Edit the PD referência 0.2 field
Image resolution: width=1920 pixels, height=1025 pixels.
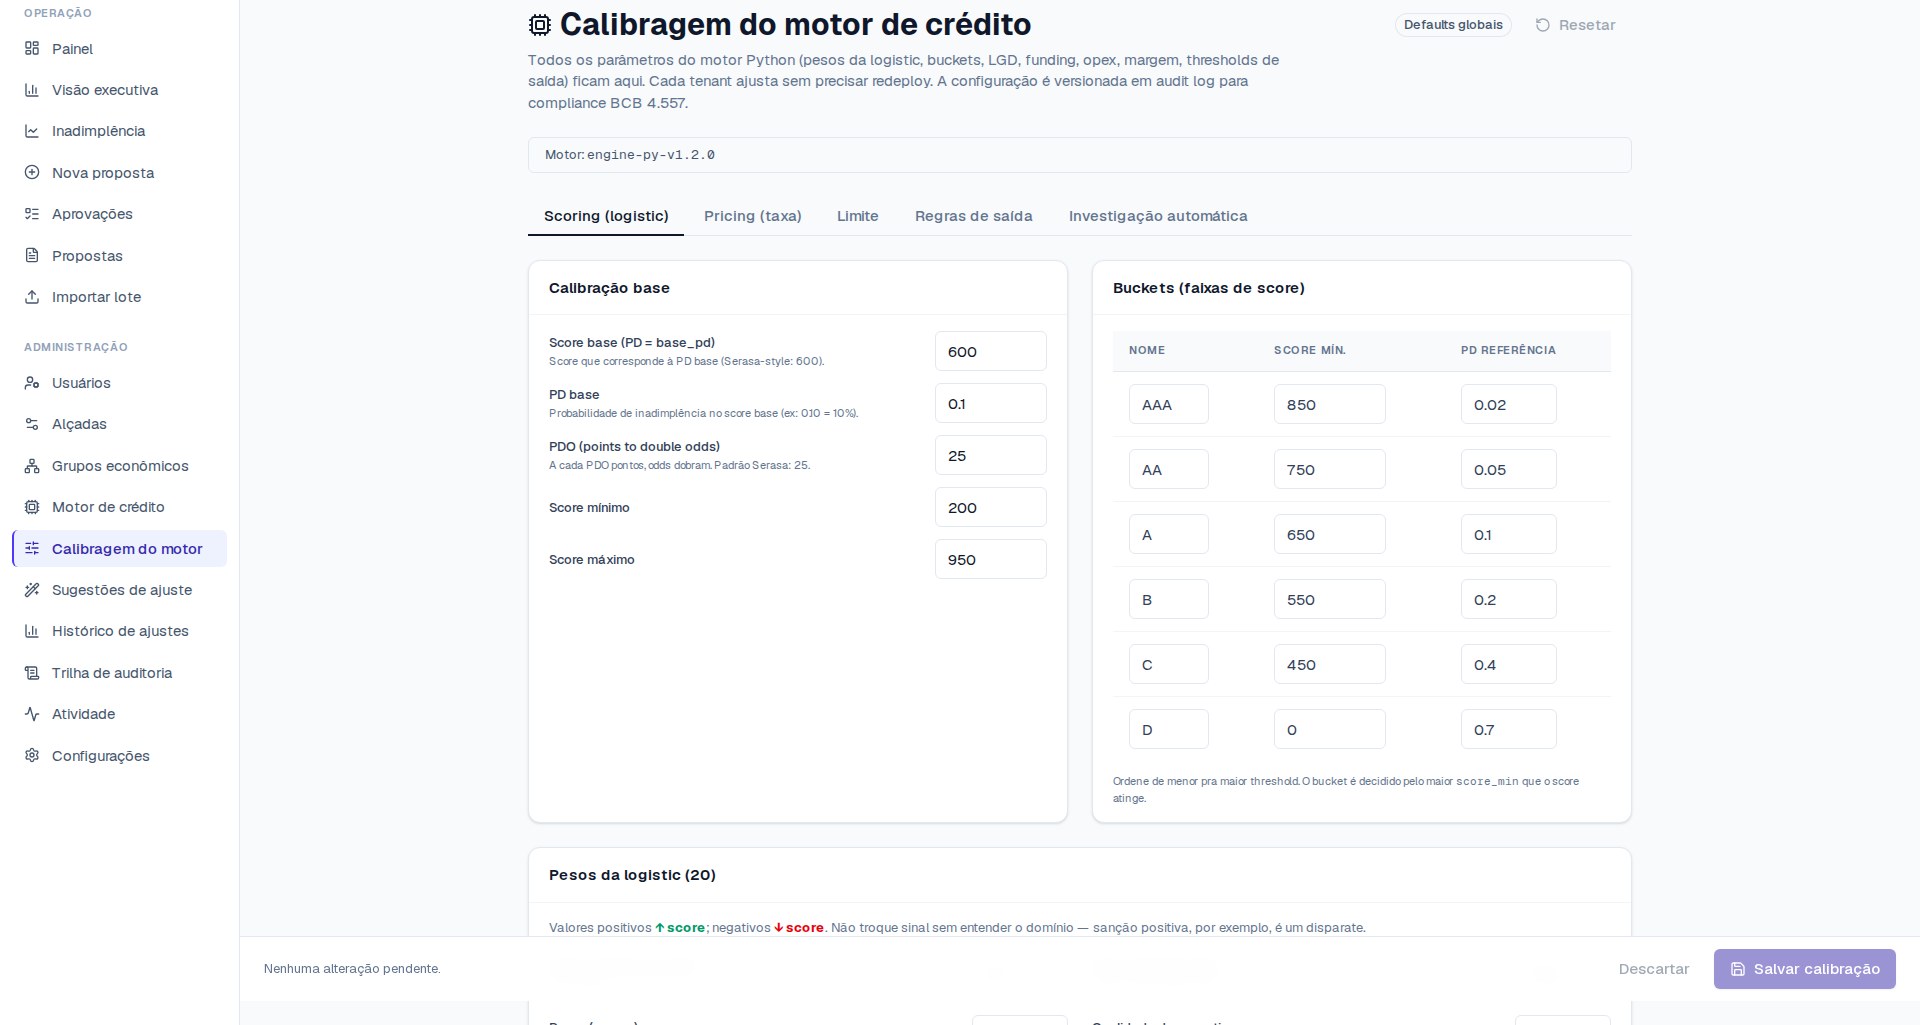coord(1509,600)
